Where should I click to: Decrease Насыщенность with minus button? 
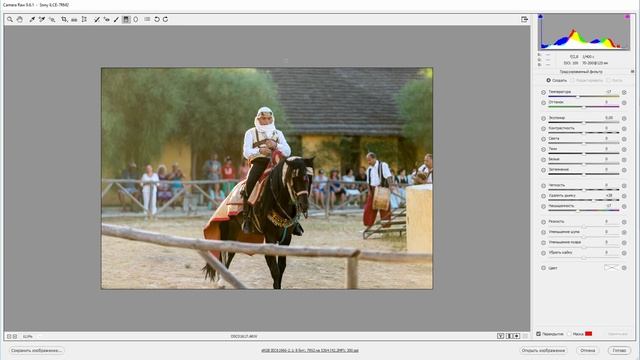[x=543, y=207]
